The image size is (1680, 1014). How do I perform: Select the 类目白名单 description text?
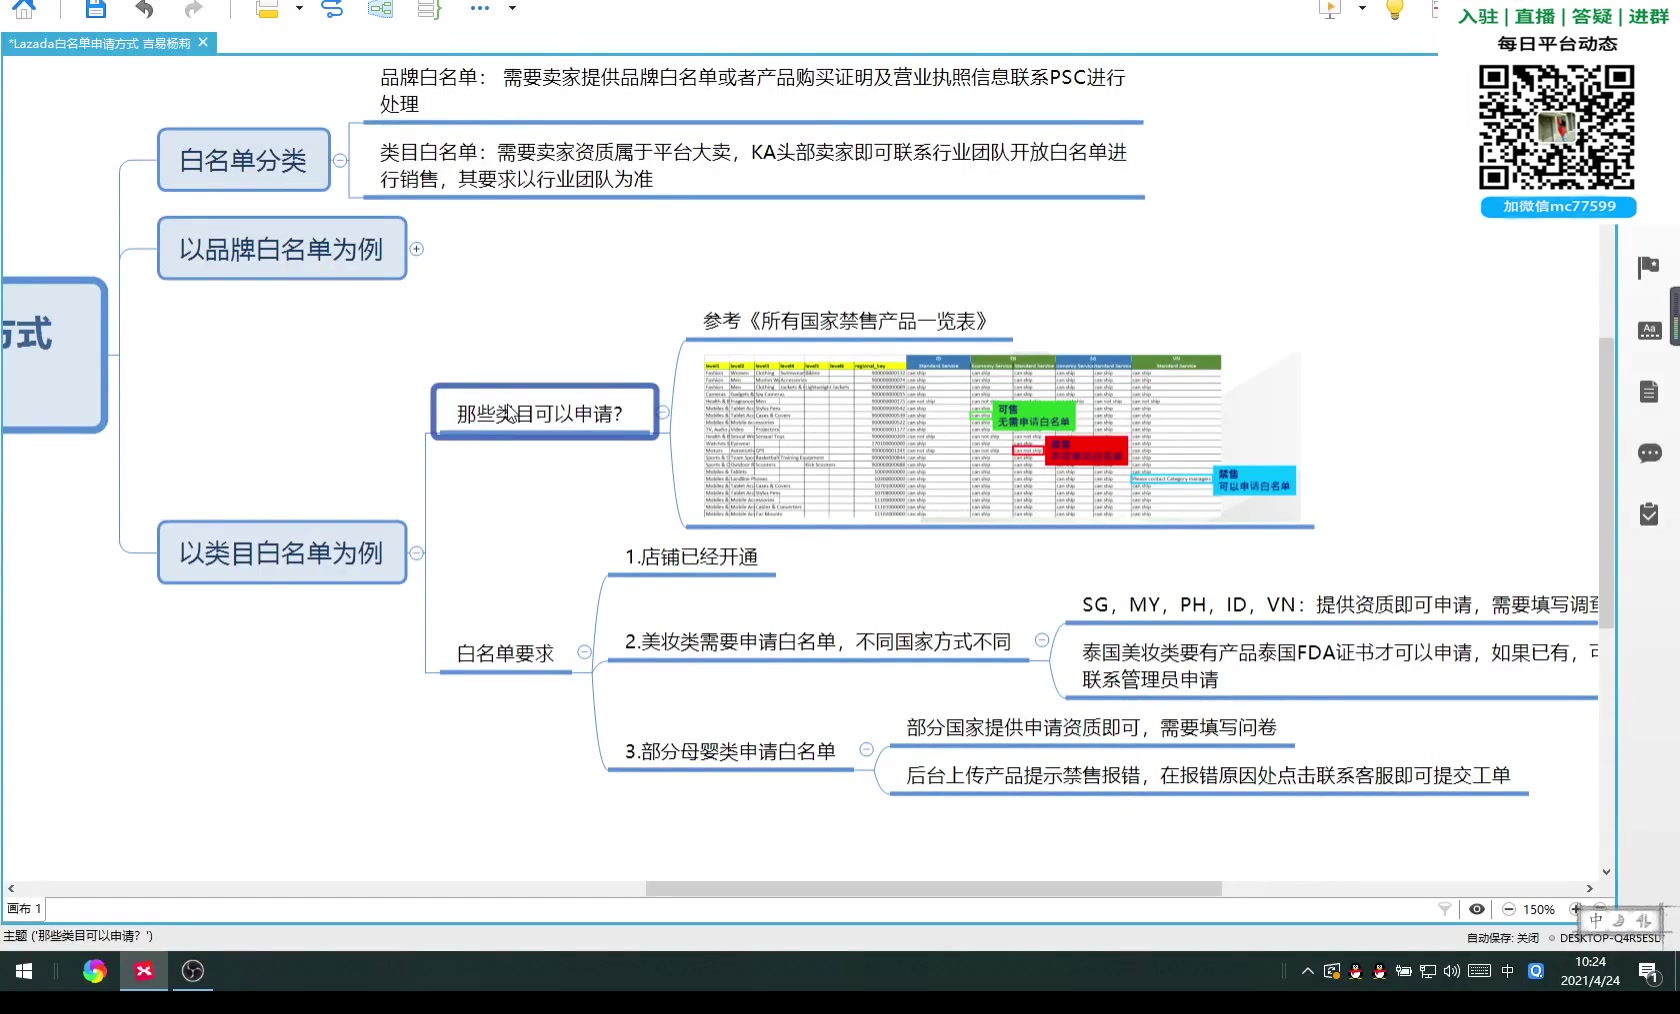click(753, 166)
